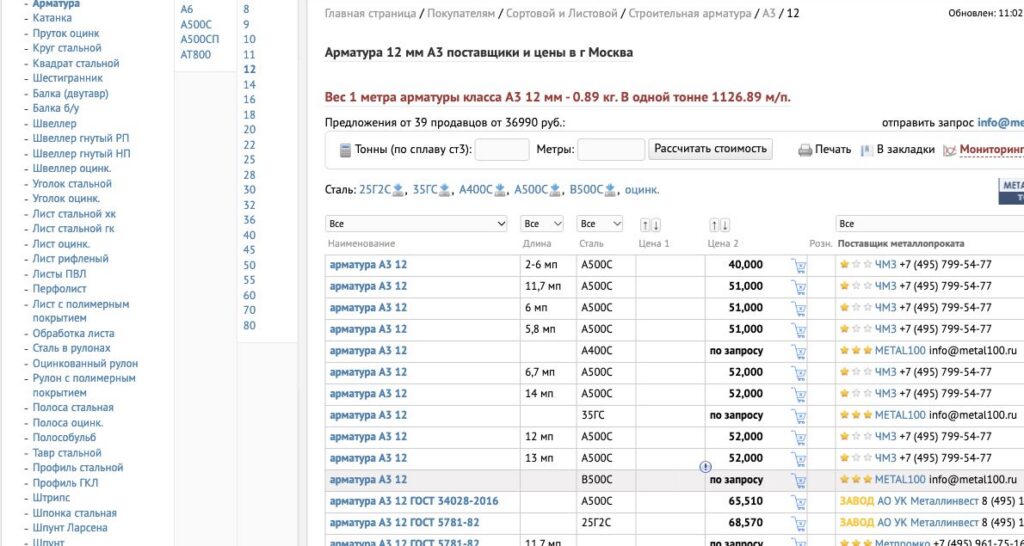
Task: Click the оцинк. steel link
Action: (x=642, y=190)
